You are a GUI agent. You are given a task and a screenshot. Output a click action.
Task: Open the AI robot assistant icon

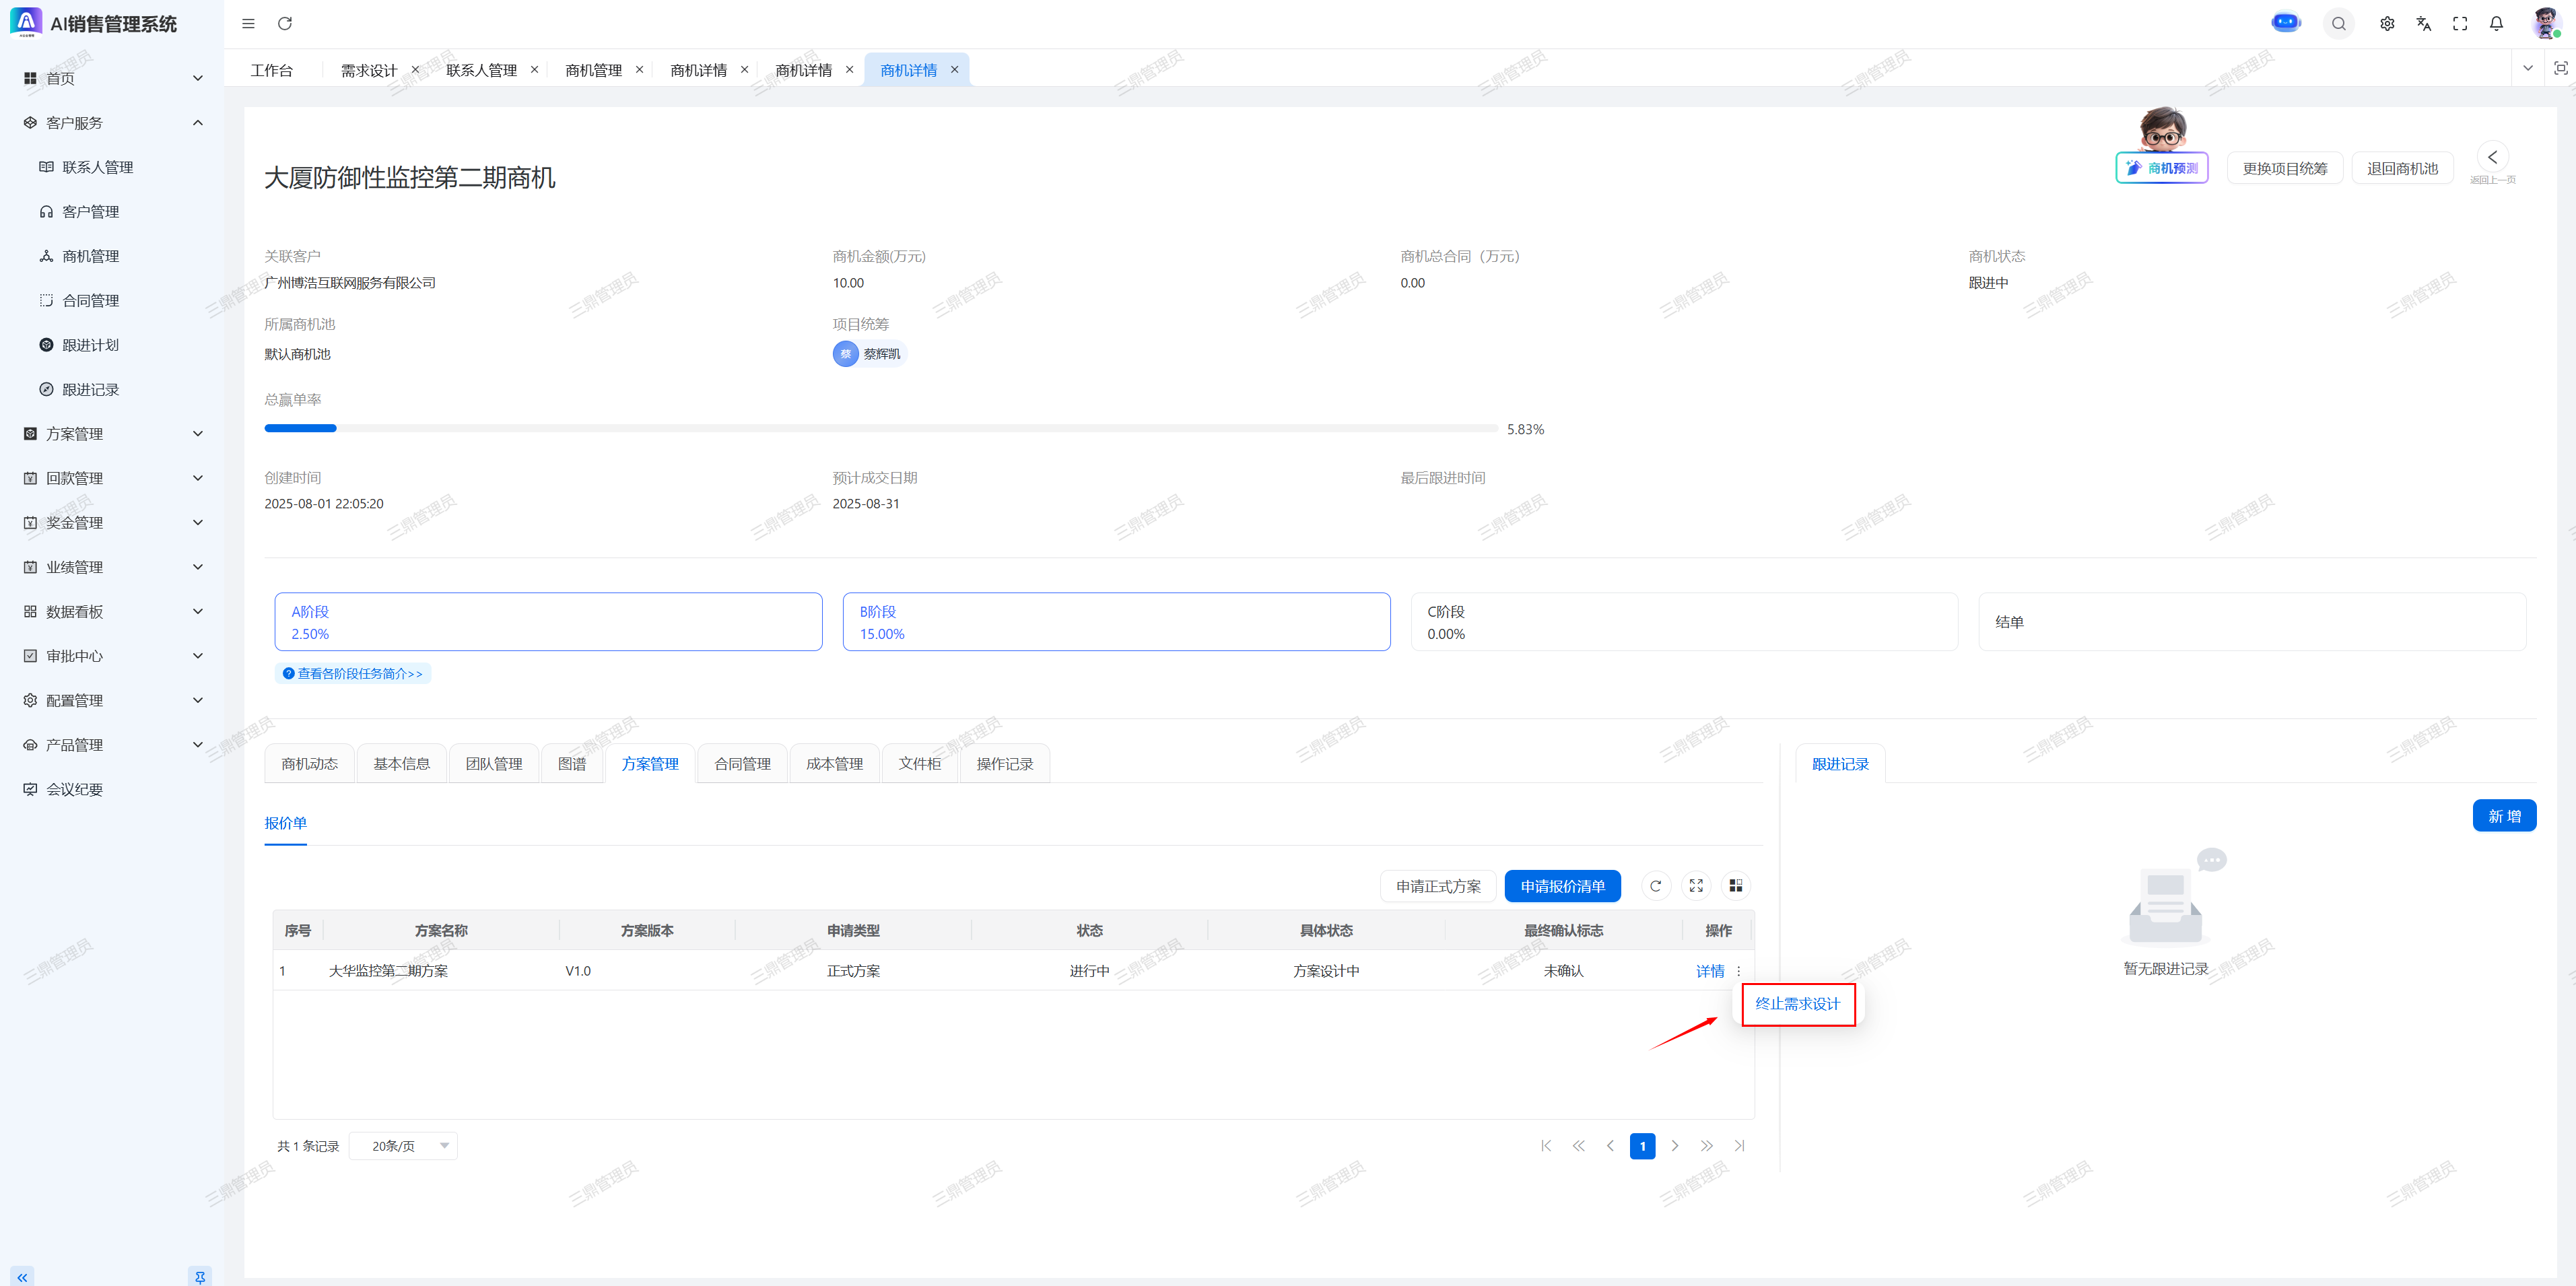(2285, 23)
